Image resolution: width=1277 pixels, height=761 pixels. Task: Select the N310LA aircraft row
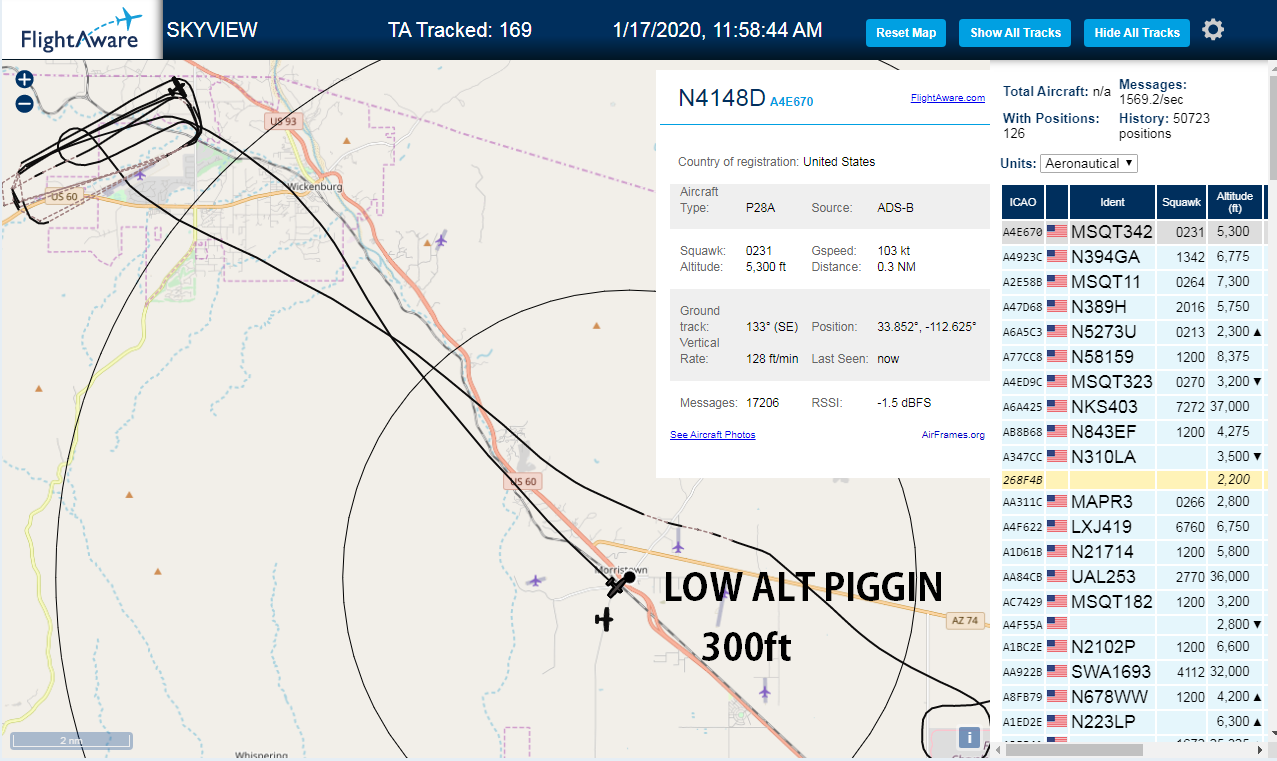[1133, 456]
